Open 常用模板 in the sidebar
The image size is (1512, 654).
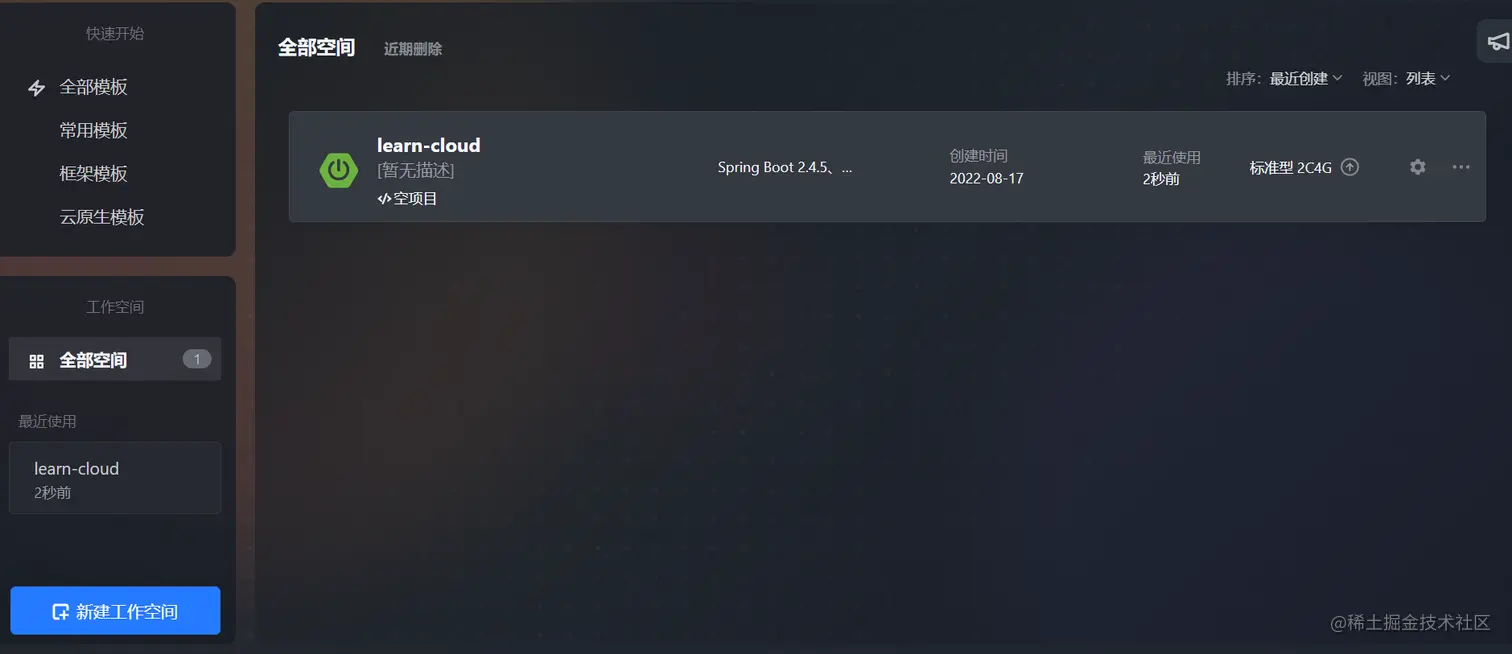93,130
